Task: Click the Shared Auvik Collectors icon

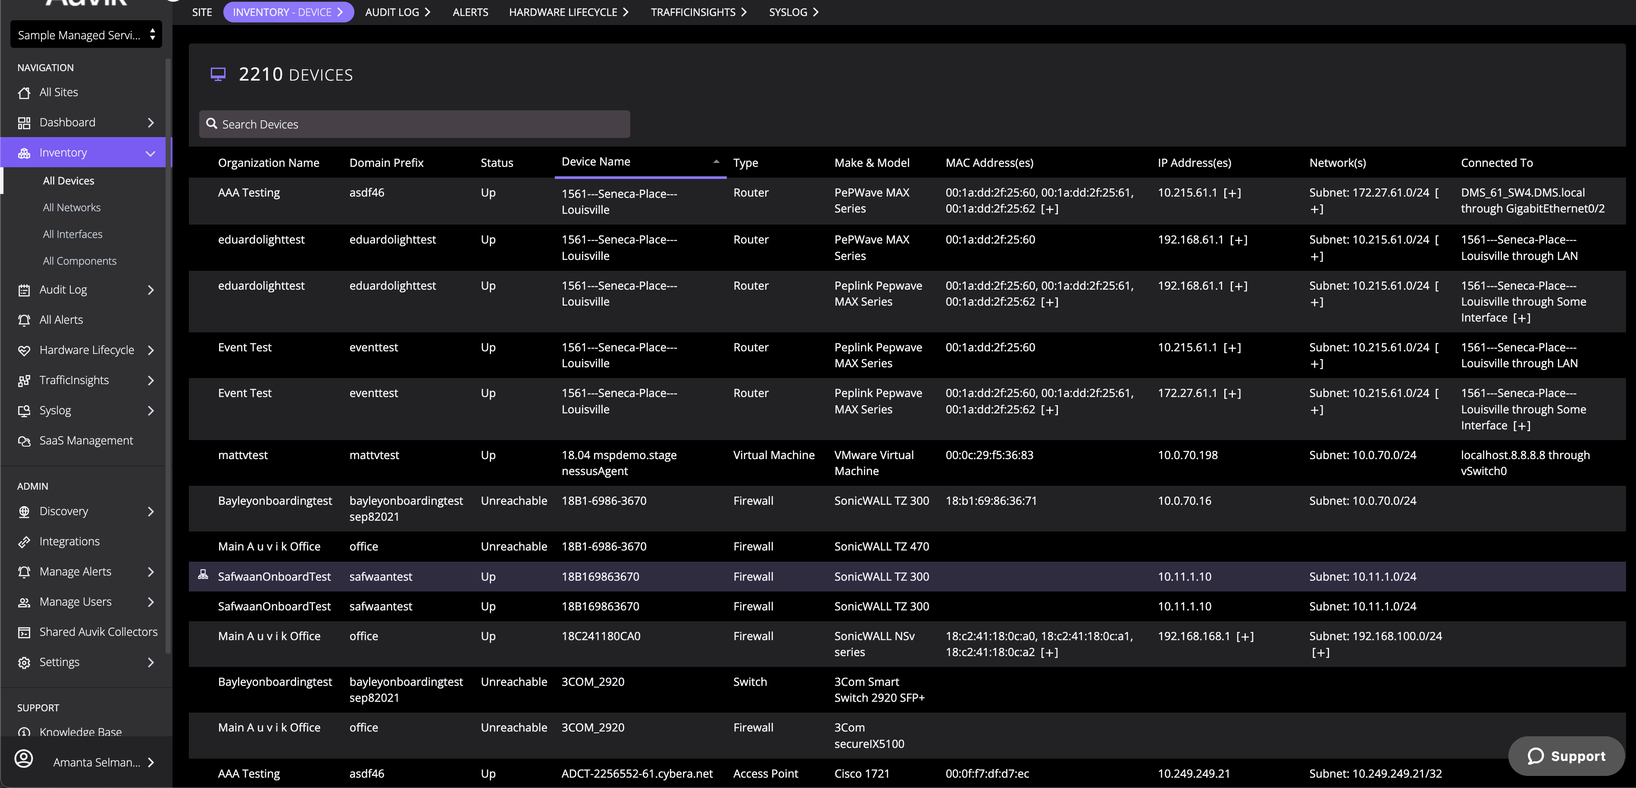Action: 24,632
